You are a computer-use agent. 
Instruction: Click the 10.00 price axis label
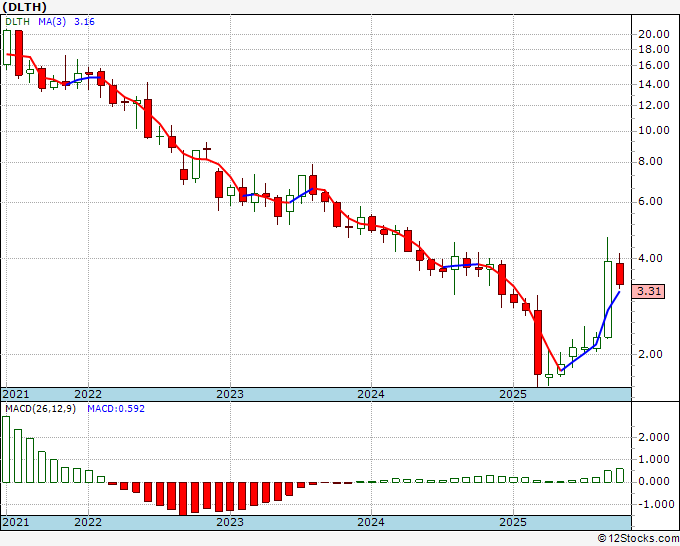click(x=653, y=131)
